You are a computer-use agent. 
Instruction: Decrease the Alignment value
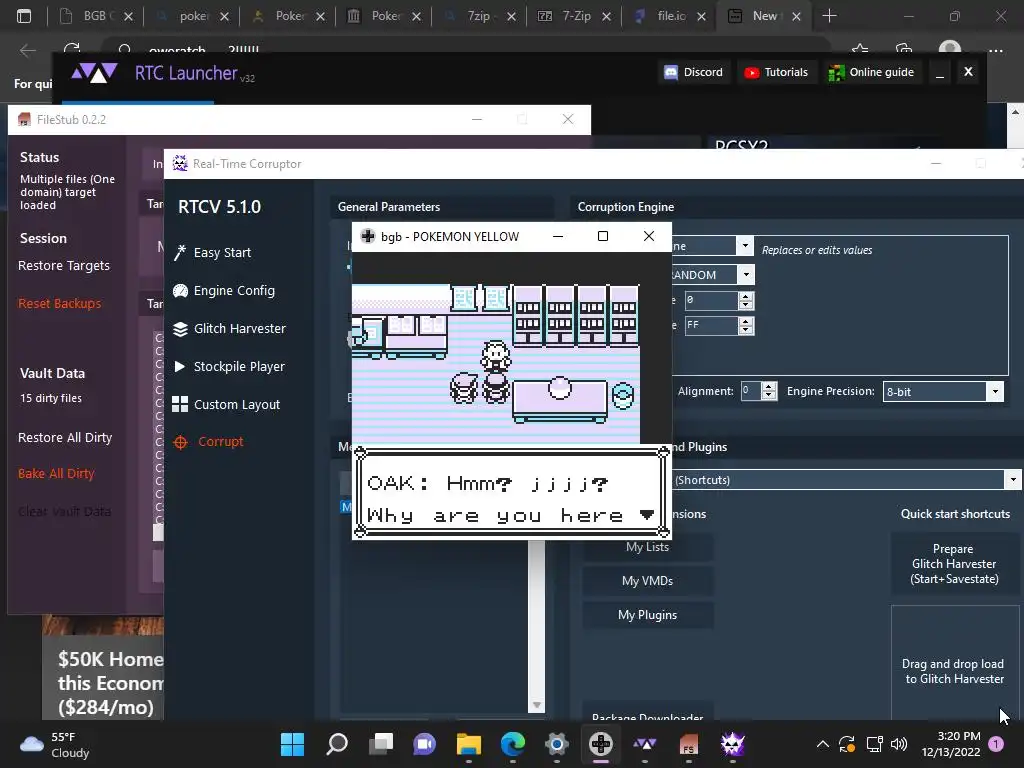pos(769,396)
